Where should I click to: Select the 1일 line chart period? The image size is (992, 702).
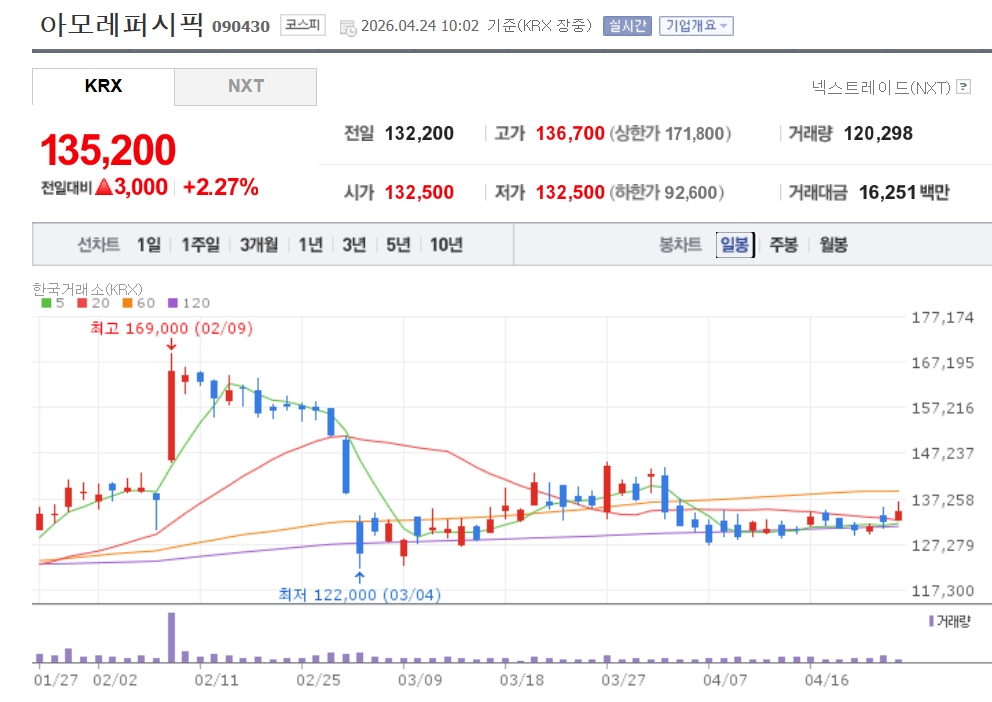(149, 244)
